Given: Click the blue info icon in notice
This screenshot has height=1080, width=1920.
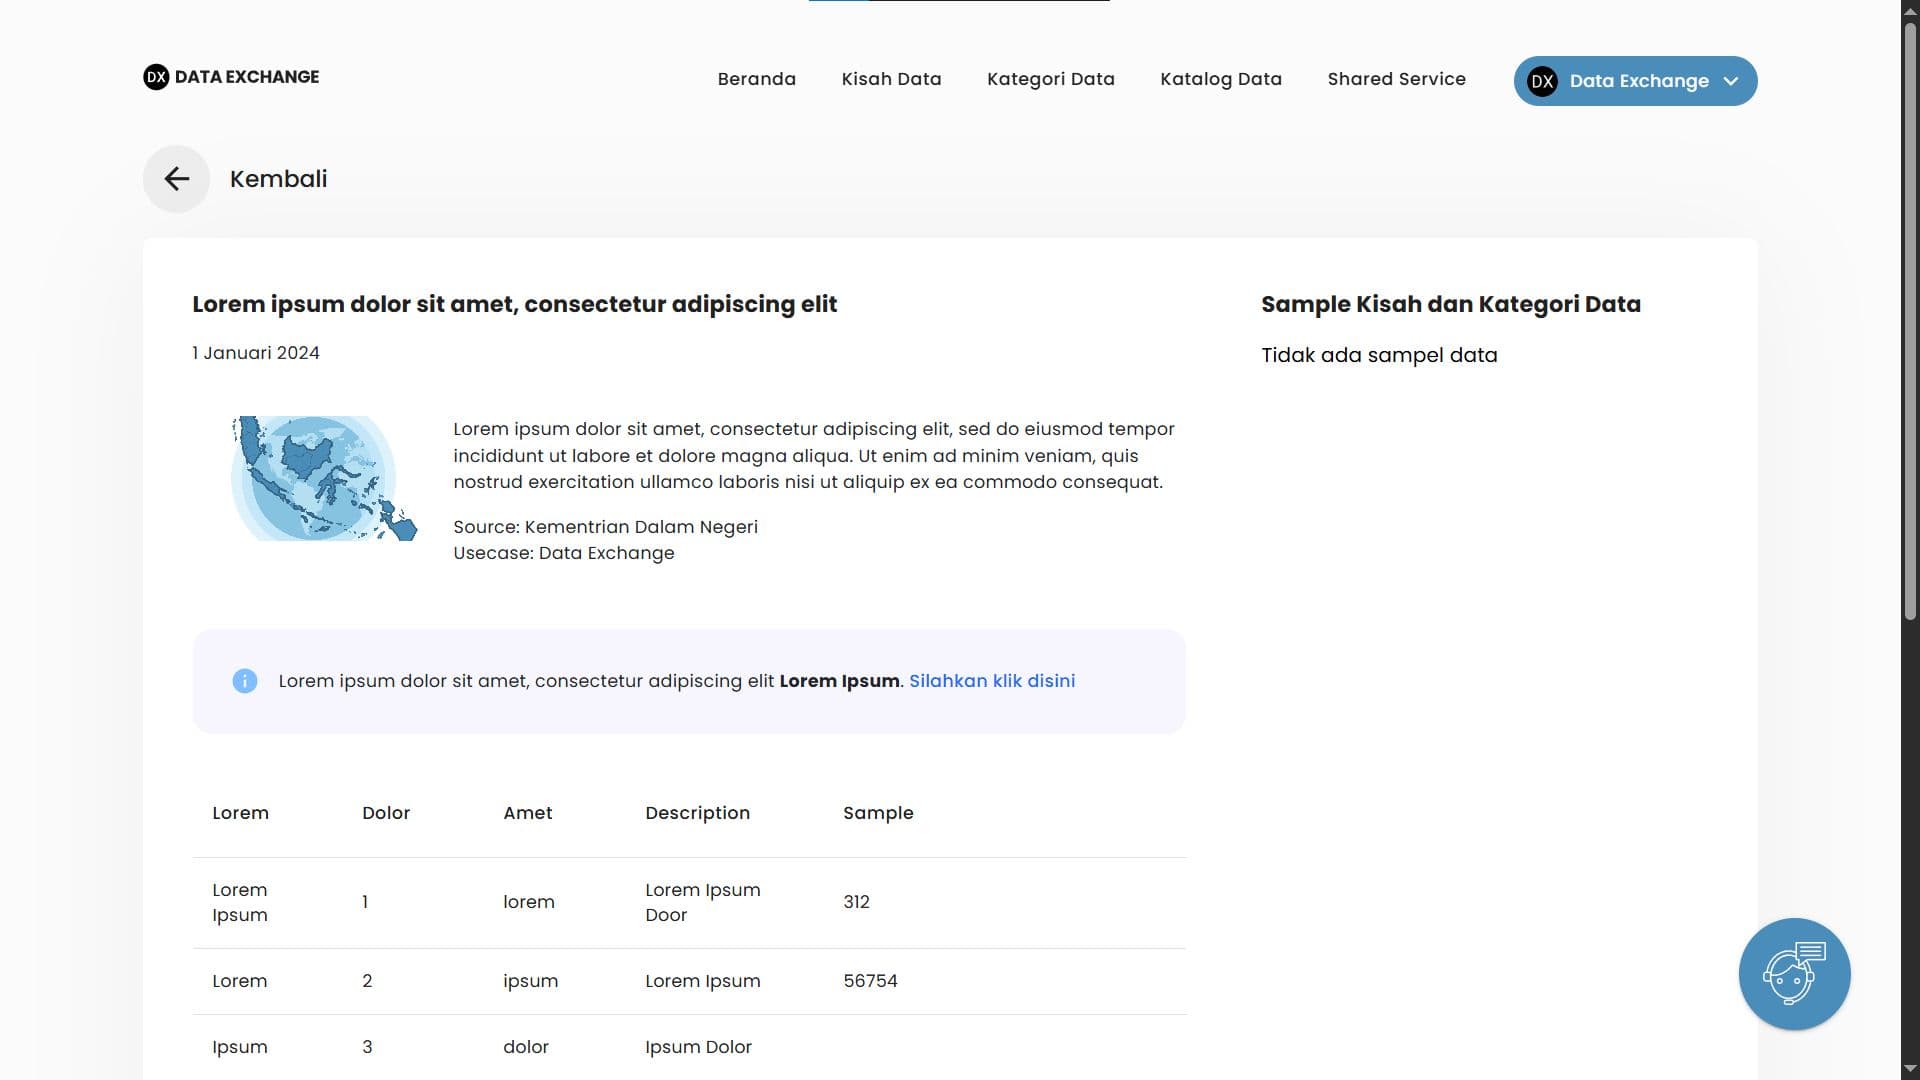Looking at the screenshot, I should pyautogui.click(x=245, y=681).
